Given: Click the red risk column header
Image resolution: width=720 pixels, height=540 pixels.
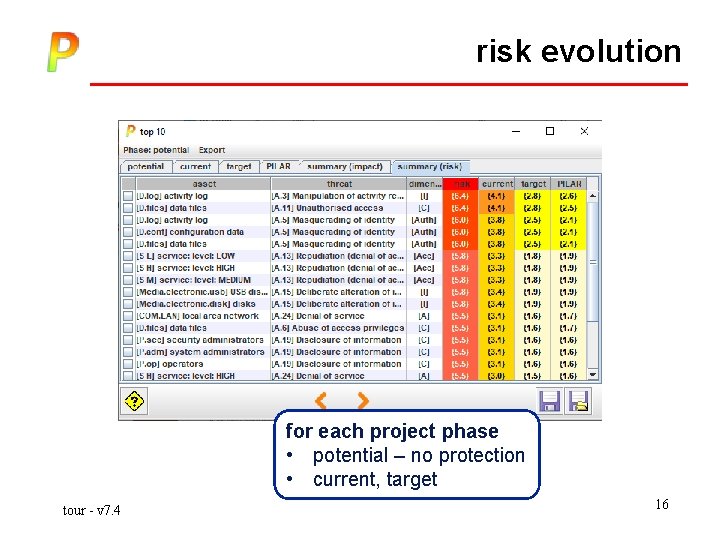Looking at the screenshot, I should pos(461,184).
